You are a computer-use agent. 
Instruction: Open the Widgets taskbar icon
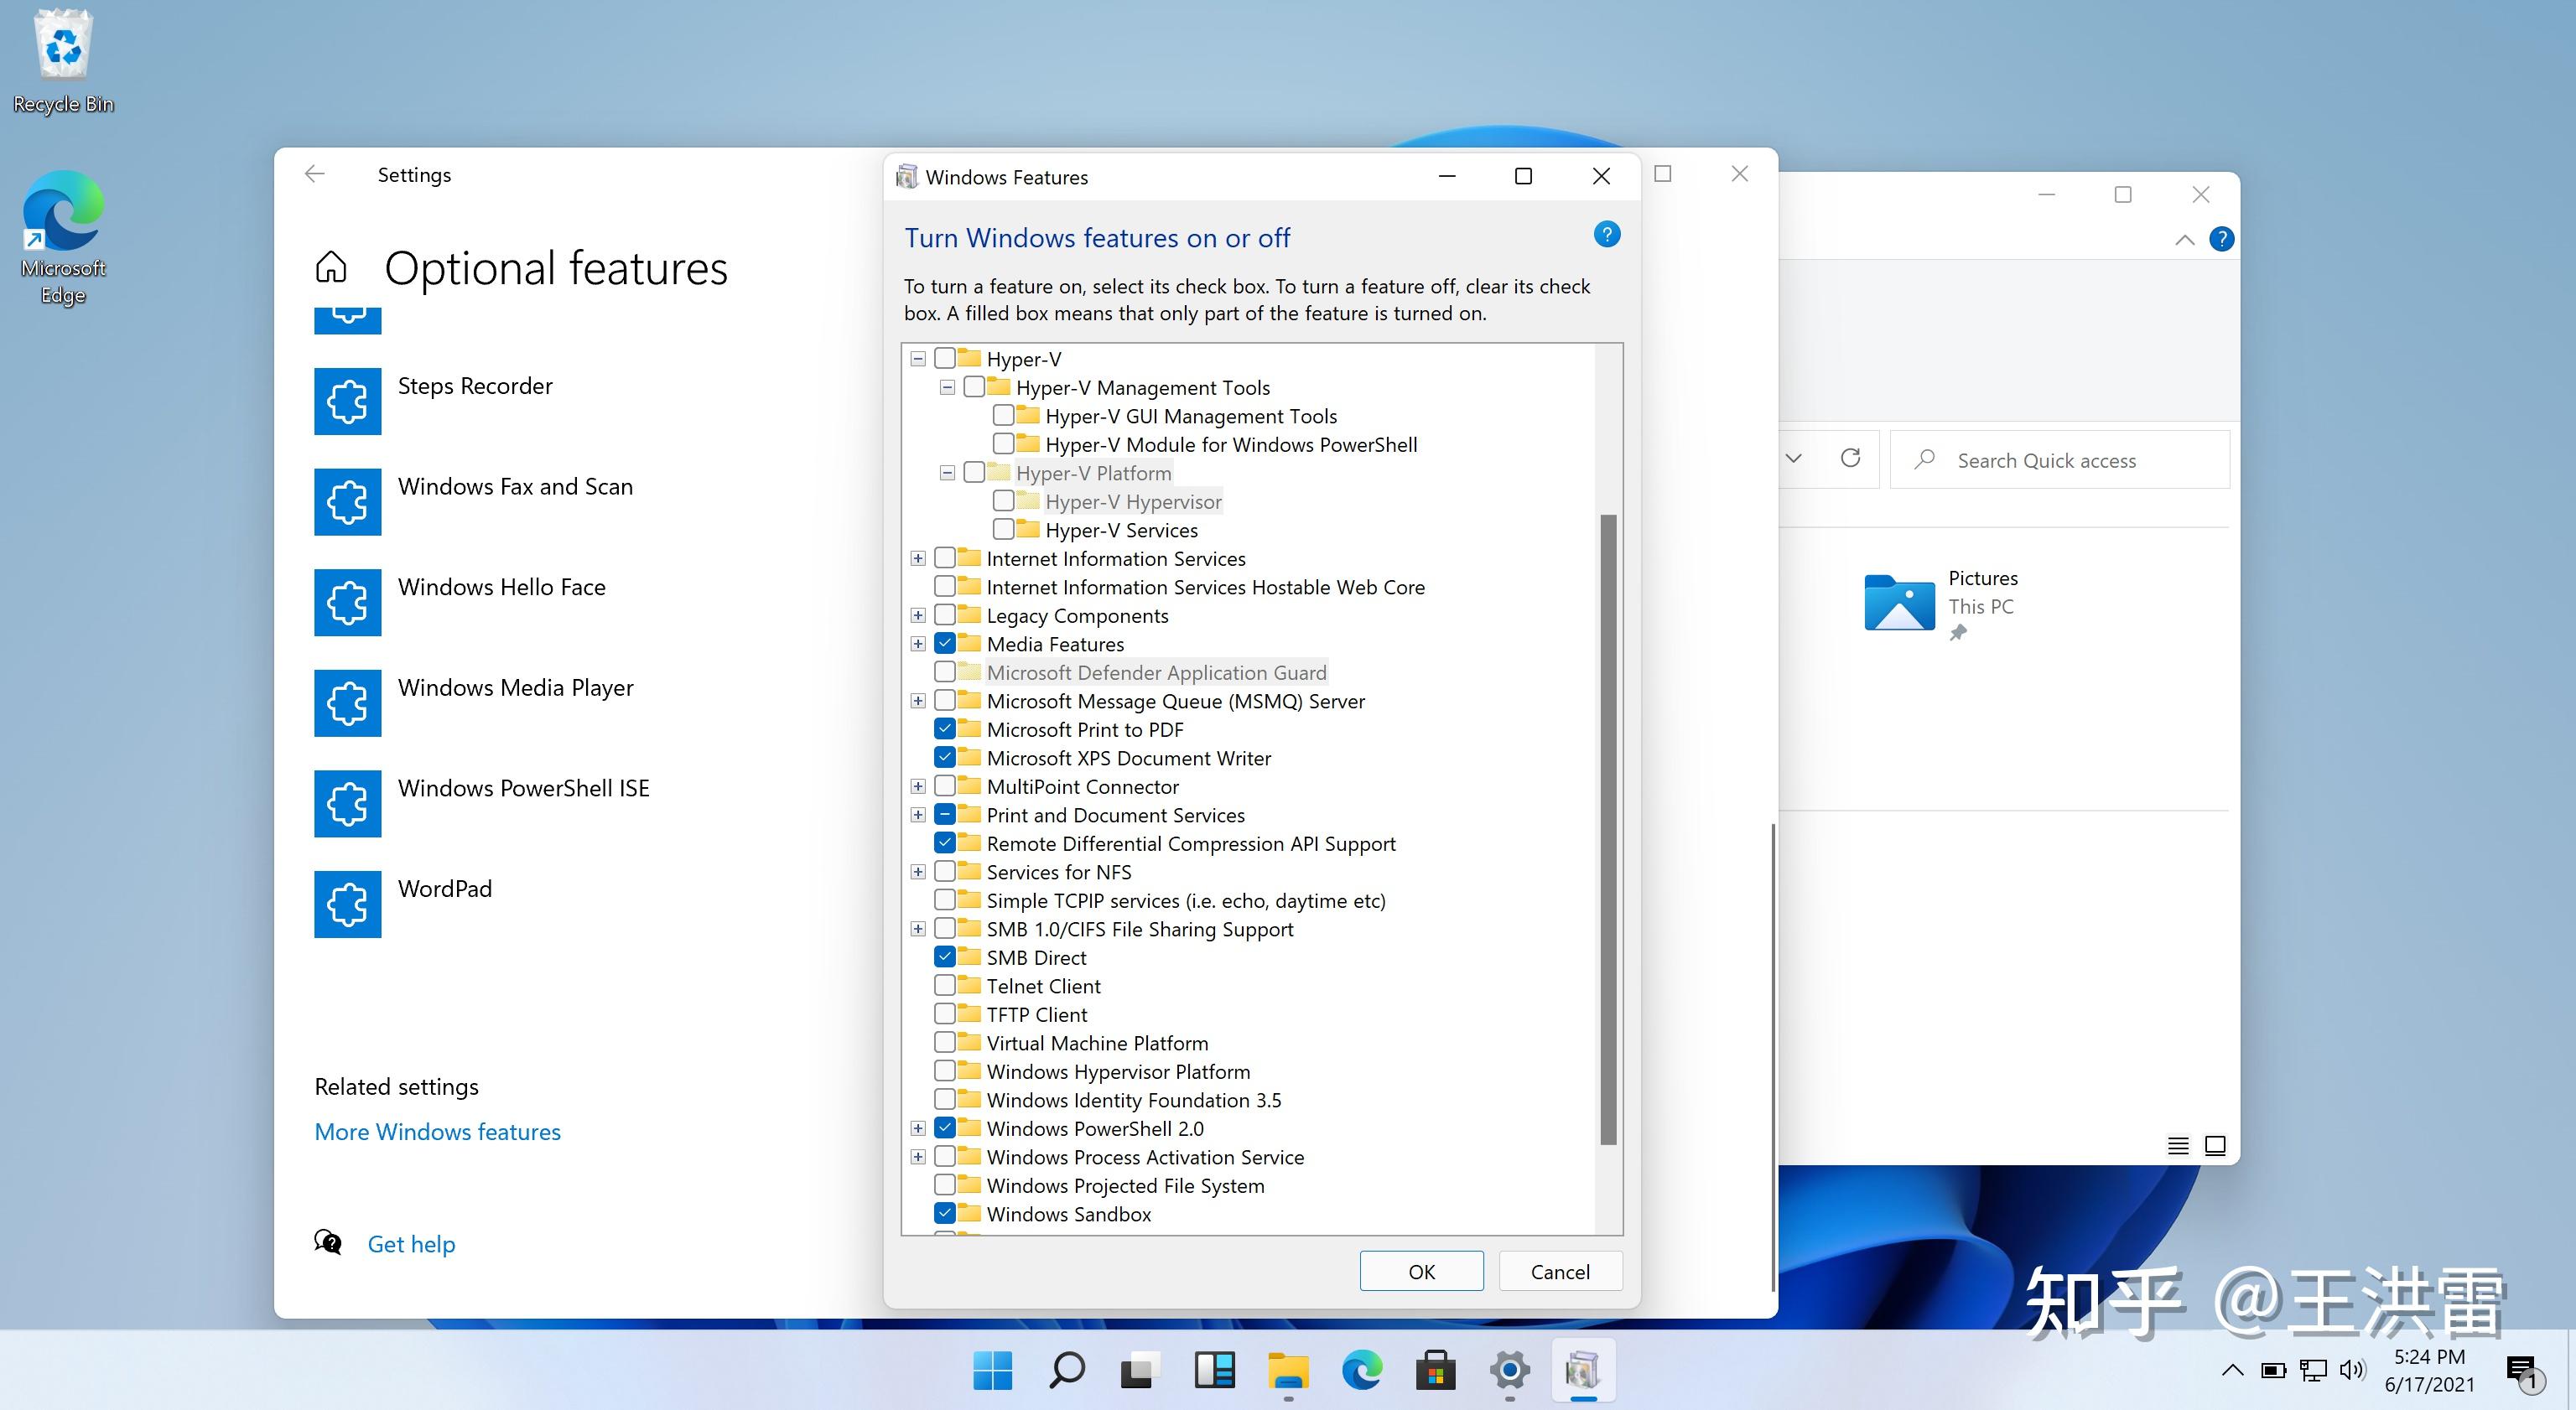click(x=1214, y=1370)
